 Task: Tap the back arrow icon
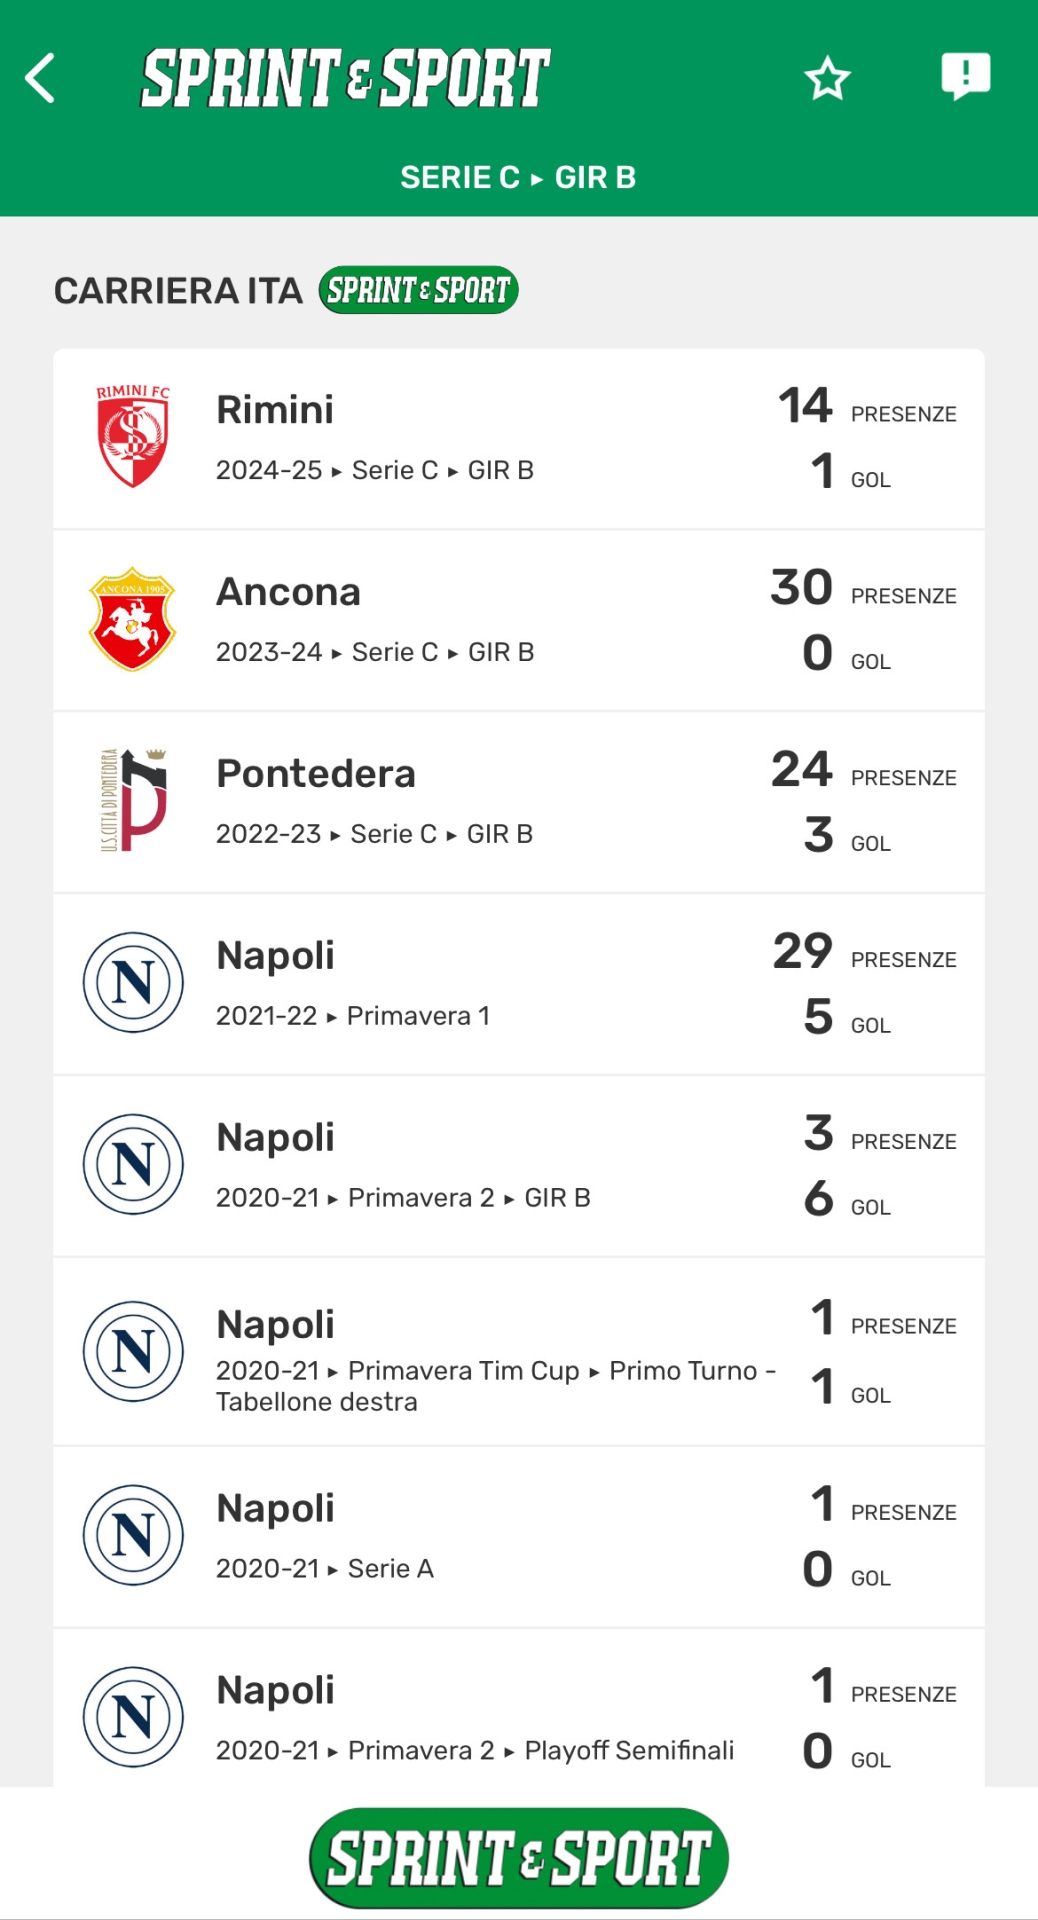pos(41,79)
